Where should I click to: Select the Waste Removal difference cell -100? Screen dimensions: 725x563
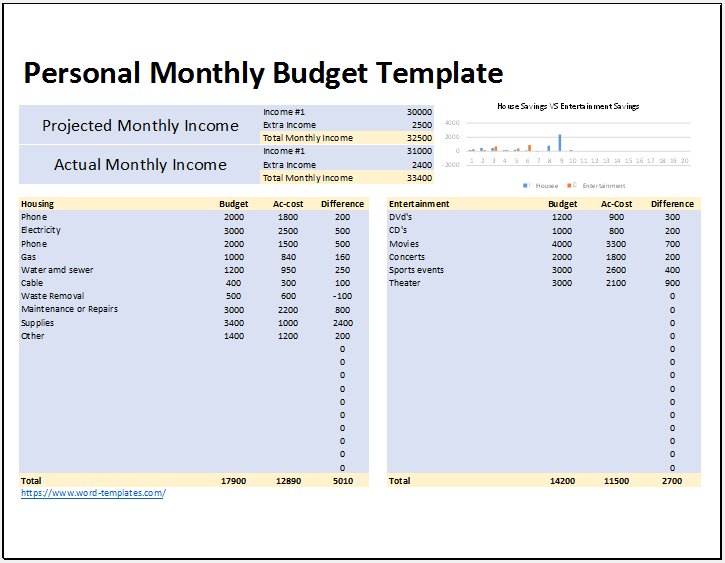coord(342,296)
